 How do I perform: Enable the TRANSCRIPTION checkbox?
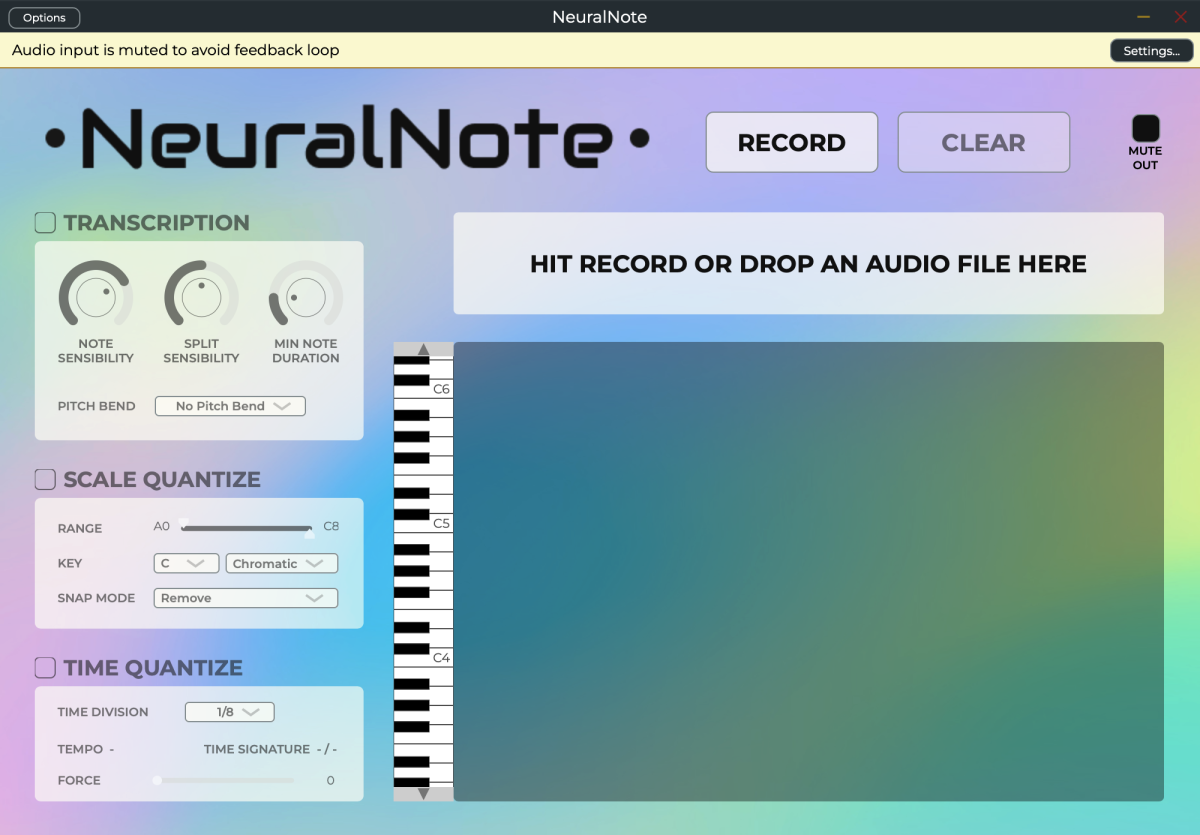[45, 222]
